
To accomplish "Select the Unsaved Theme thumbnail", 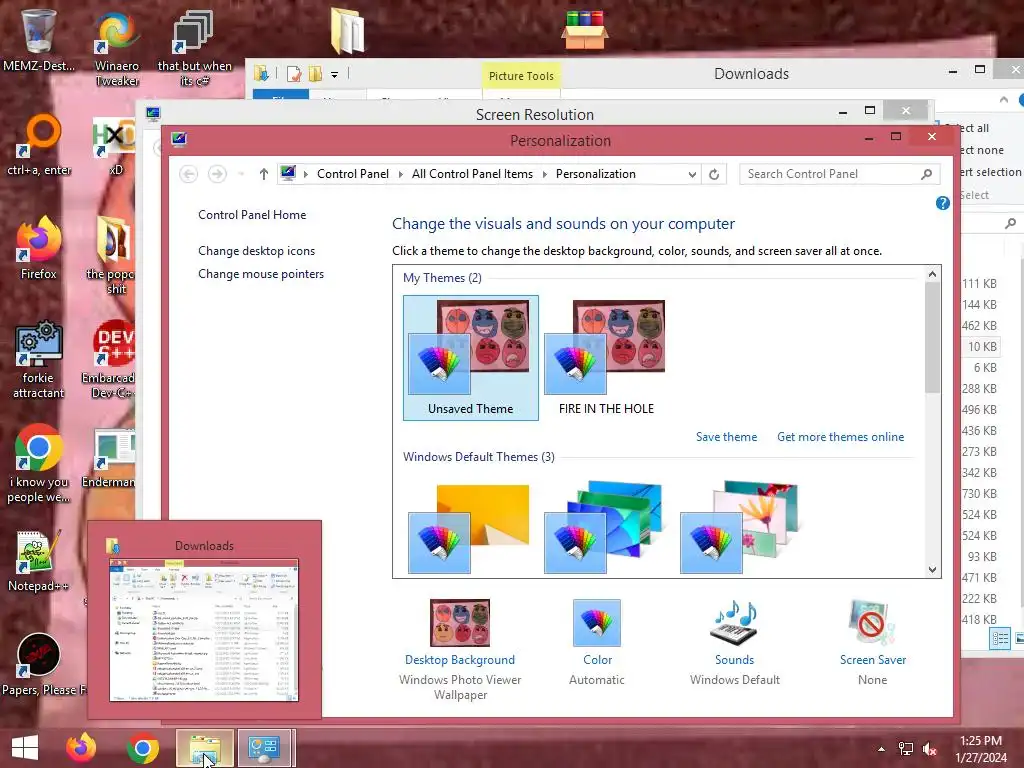I will pyautogui.click(x=470, y=357).
